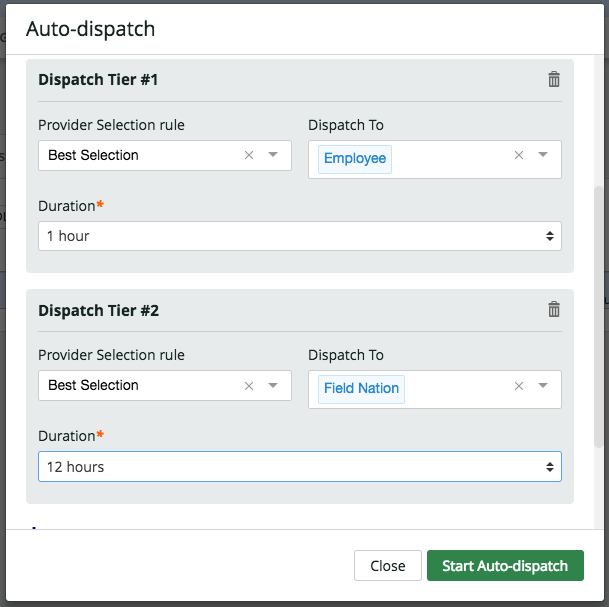Clear Tier #2 Provider Selection rule value
Screen dimensions: 609x607
pos(249,385)
